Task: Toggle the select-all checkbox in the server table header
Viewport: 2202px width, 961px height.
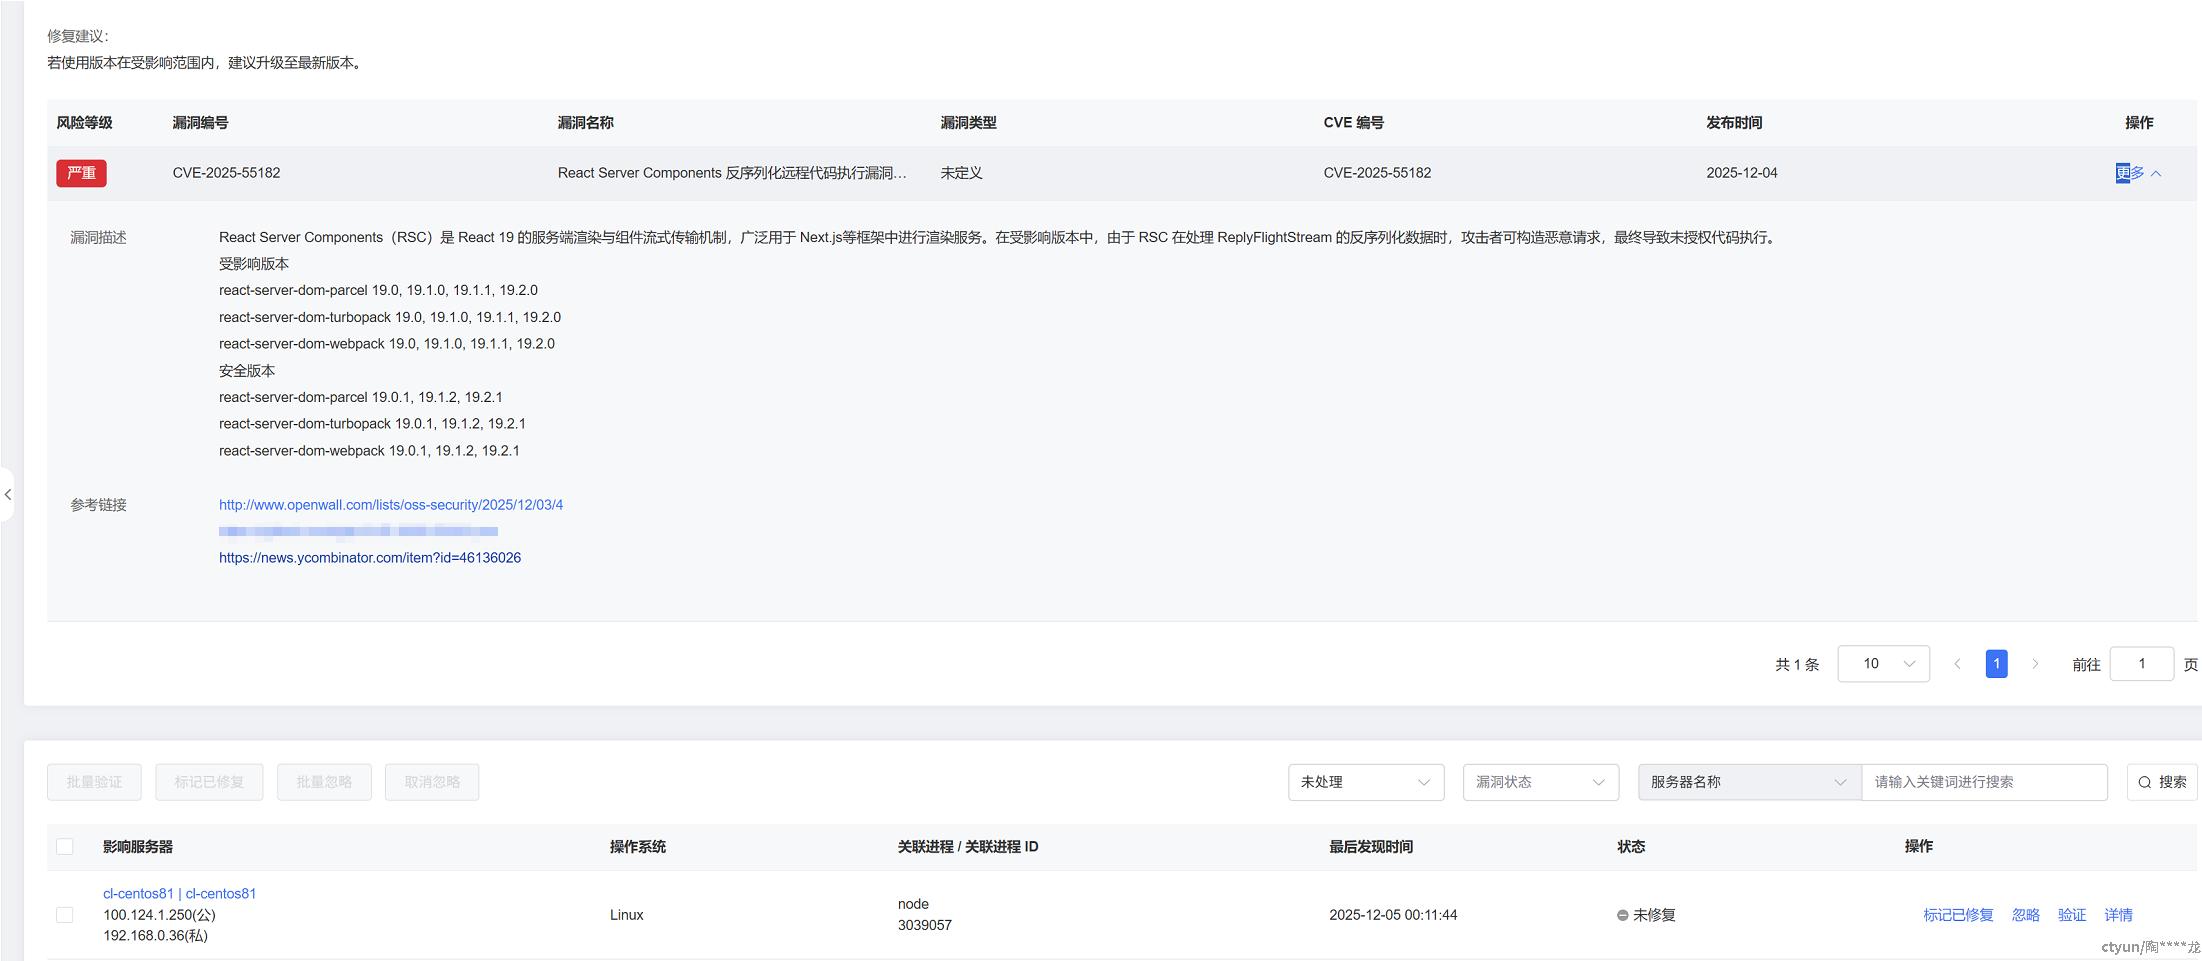Action: click(x=66, y=846)
